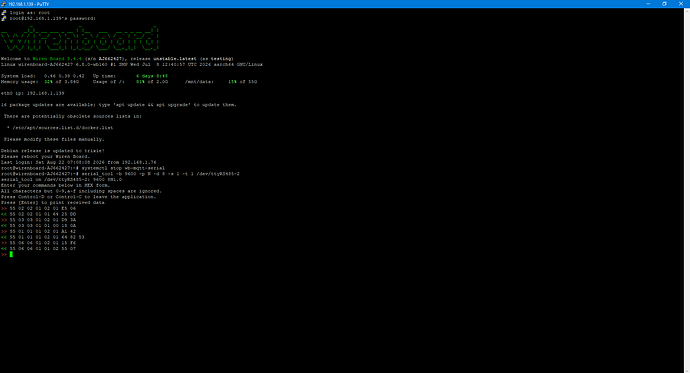The image size is (690, 373).
Task: Click the 'Linux wirenboard-A2662427' kernel line
Action: pos(132,64)
